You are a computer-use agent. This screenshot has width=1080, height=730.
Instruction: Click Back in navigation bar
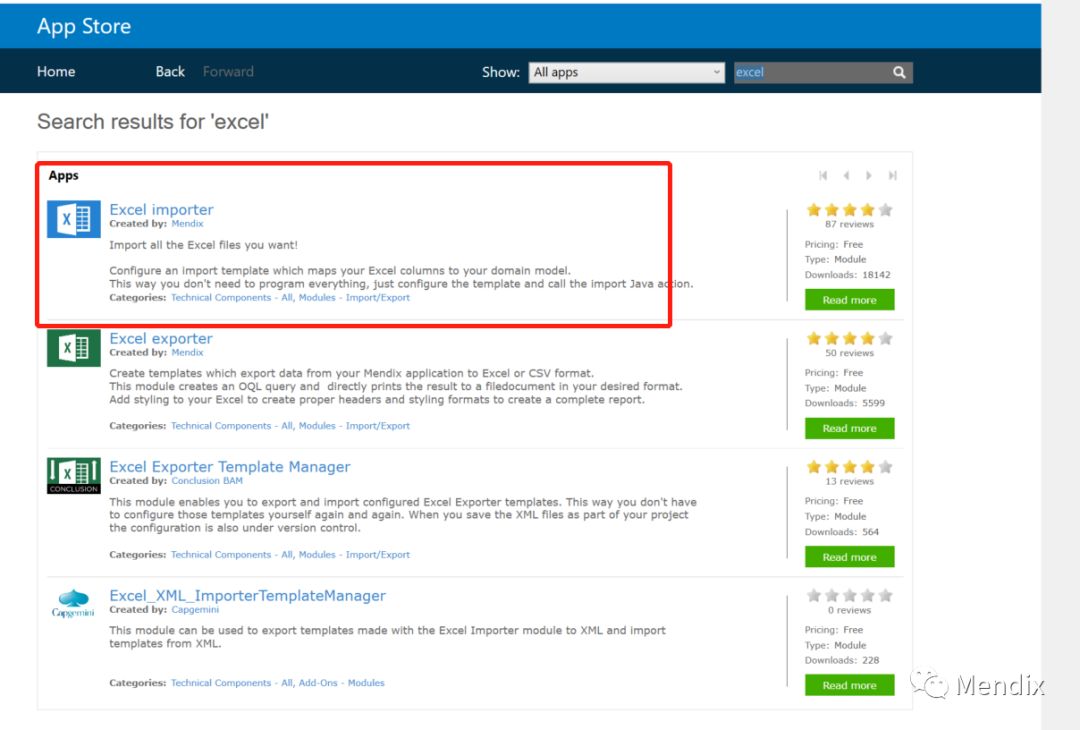170,72
